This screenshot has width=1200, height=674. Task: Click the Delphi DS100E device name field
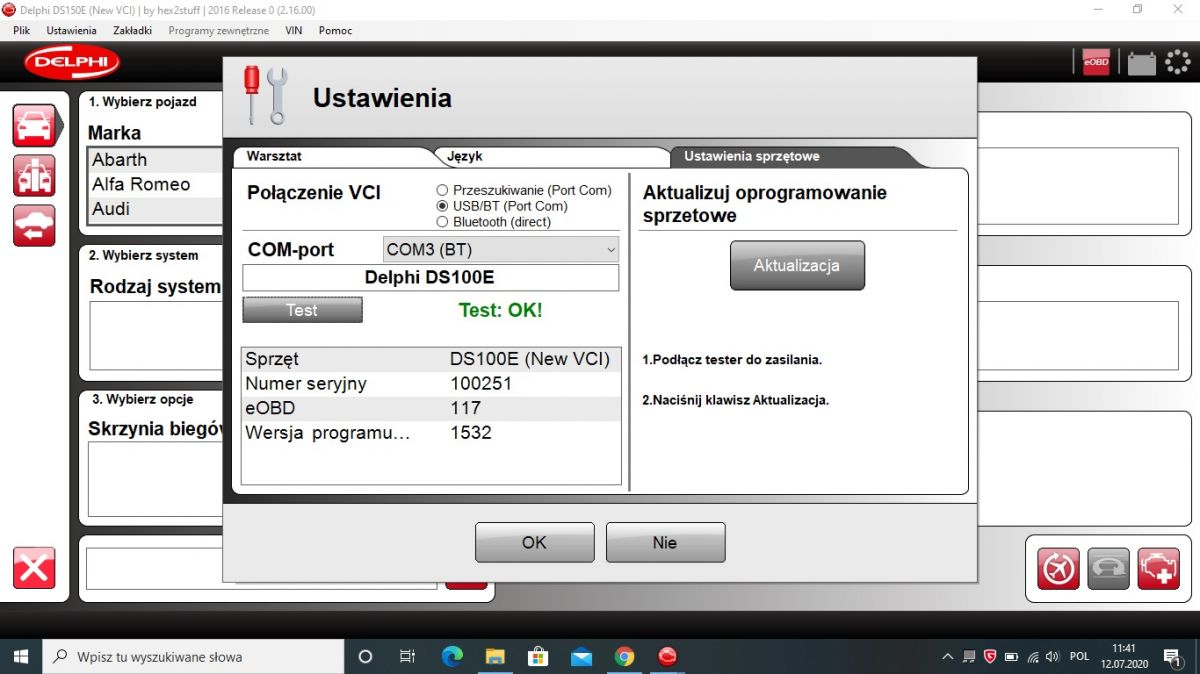coord(430,278)
